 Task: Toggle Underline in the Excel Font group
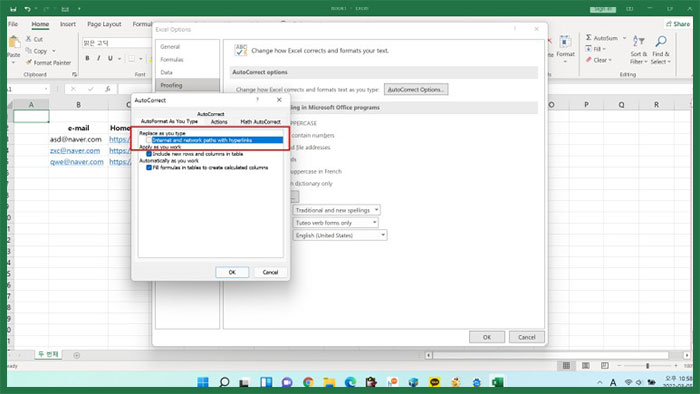tap(110, 58)
